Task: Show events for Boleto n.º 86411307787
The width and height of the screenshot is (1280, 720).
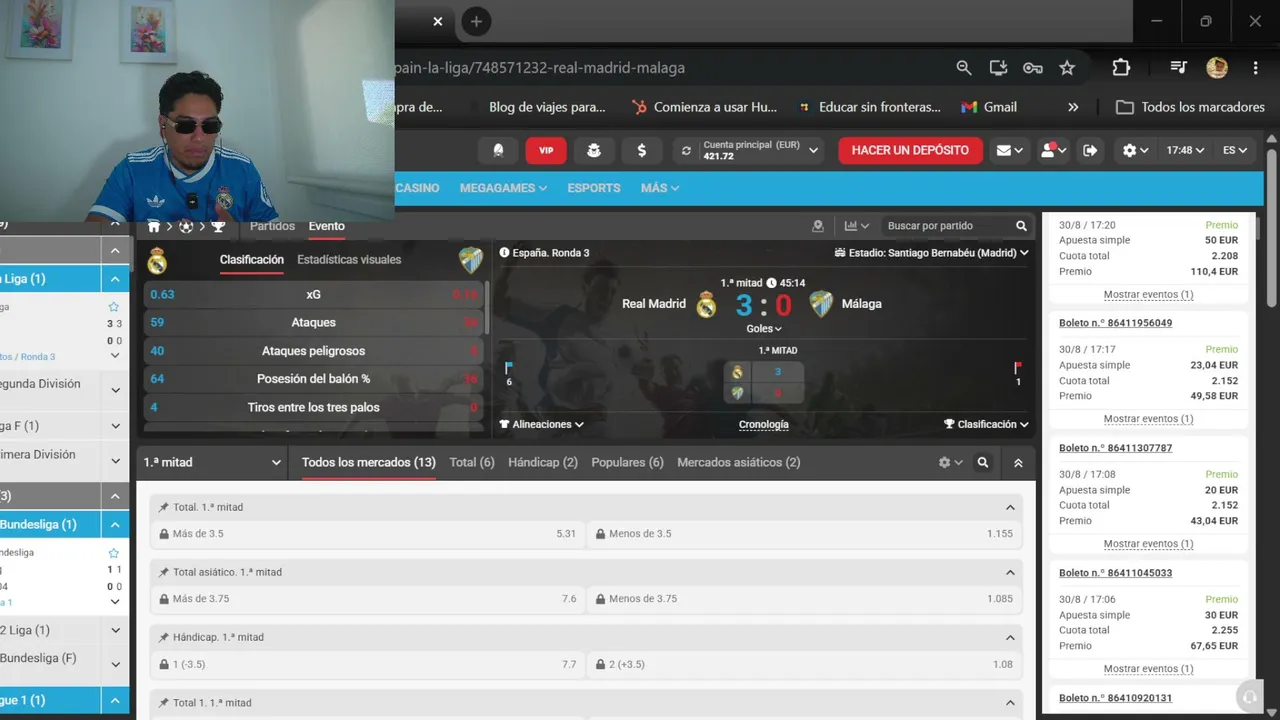Action: (1148, 544)
